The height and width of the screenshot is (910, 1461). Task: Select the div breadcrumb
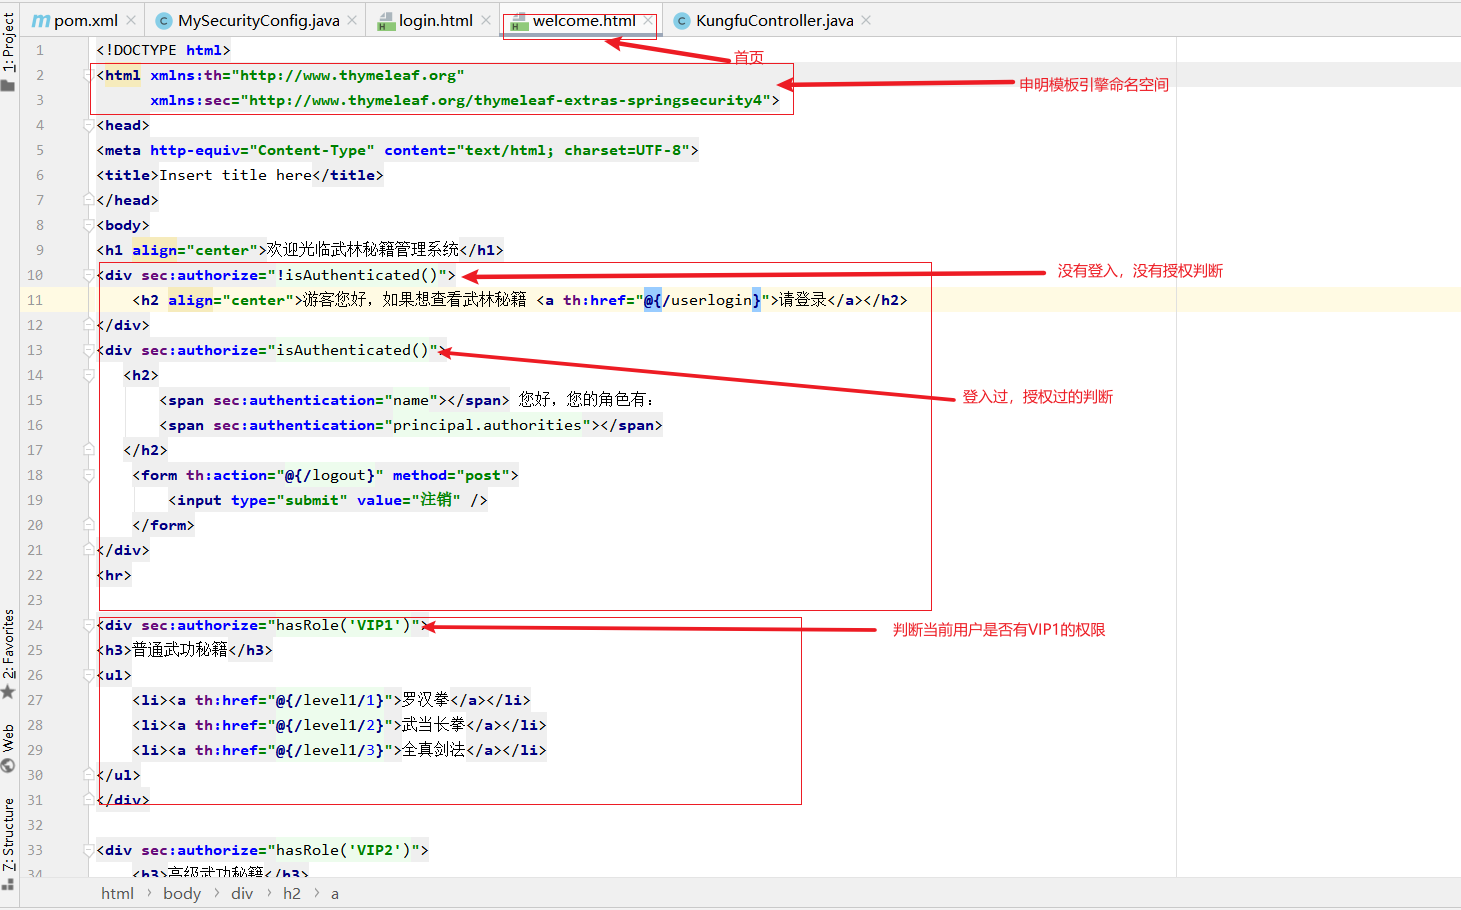coord(242,893)
